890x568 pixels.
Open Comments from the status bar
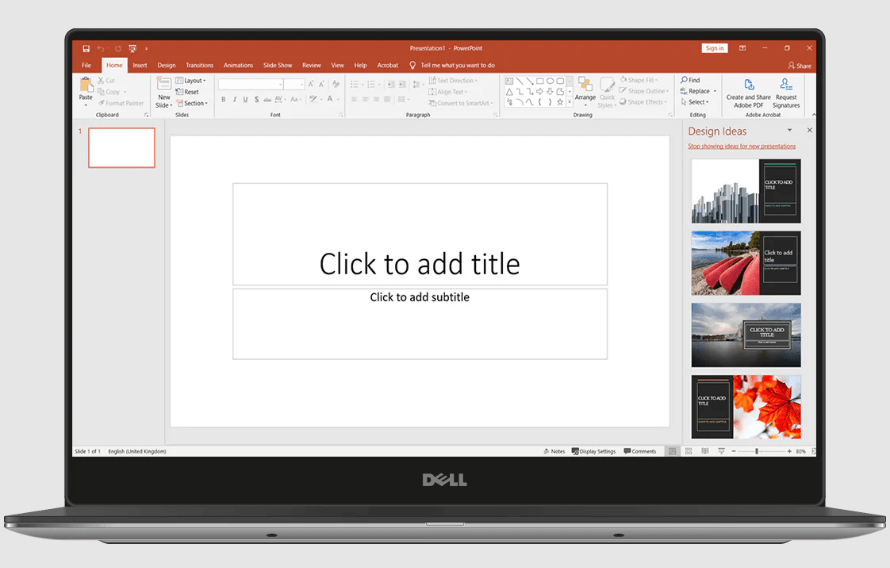pyautogui.click(x=640, y=452)
